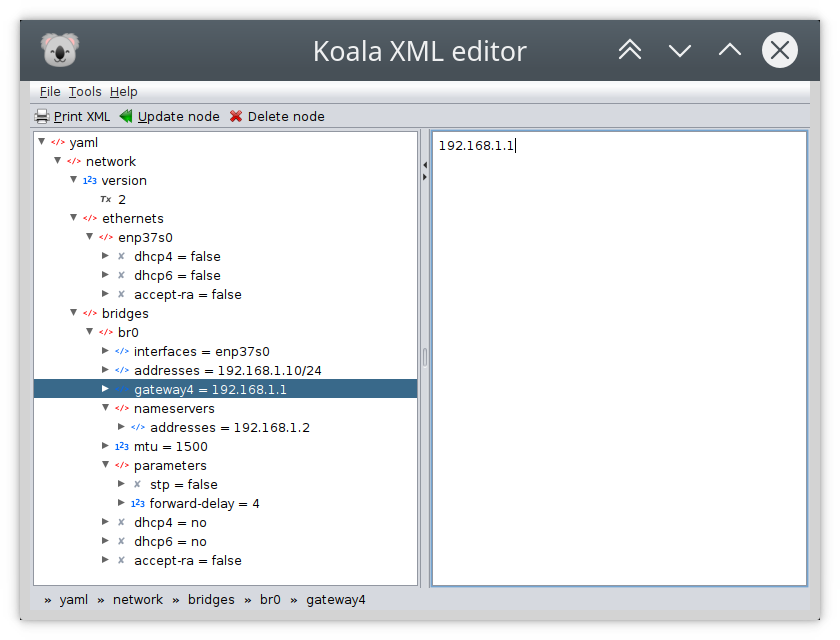840x640 pixels.
Task: Click the numeric icon beside forward-delay = 4
Action: pos(138,503)
